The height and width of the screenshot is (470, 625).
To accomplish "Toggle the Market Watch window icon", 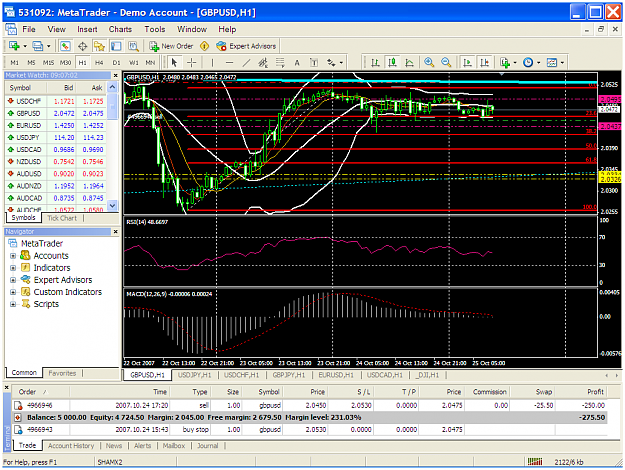I will click(x=65, y=46).
